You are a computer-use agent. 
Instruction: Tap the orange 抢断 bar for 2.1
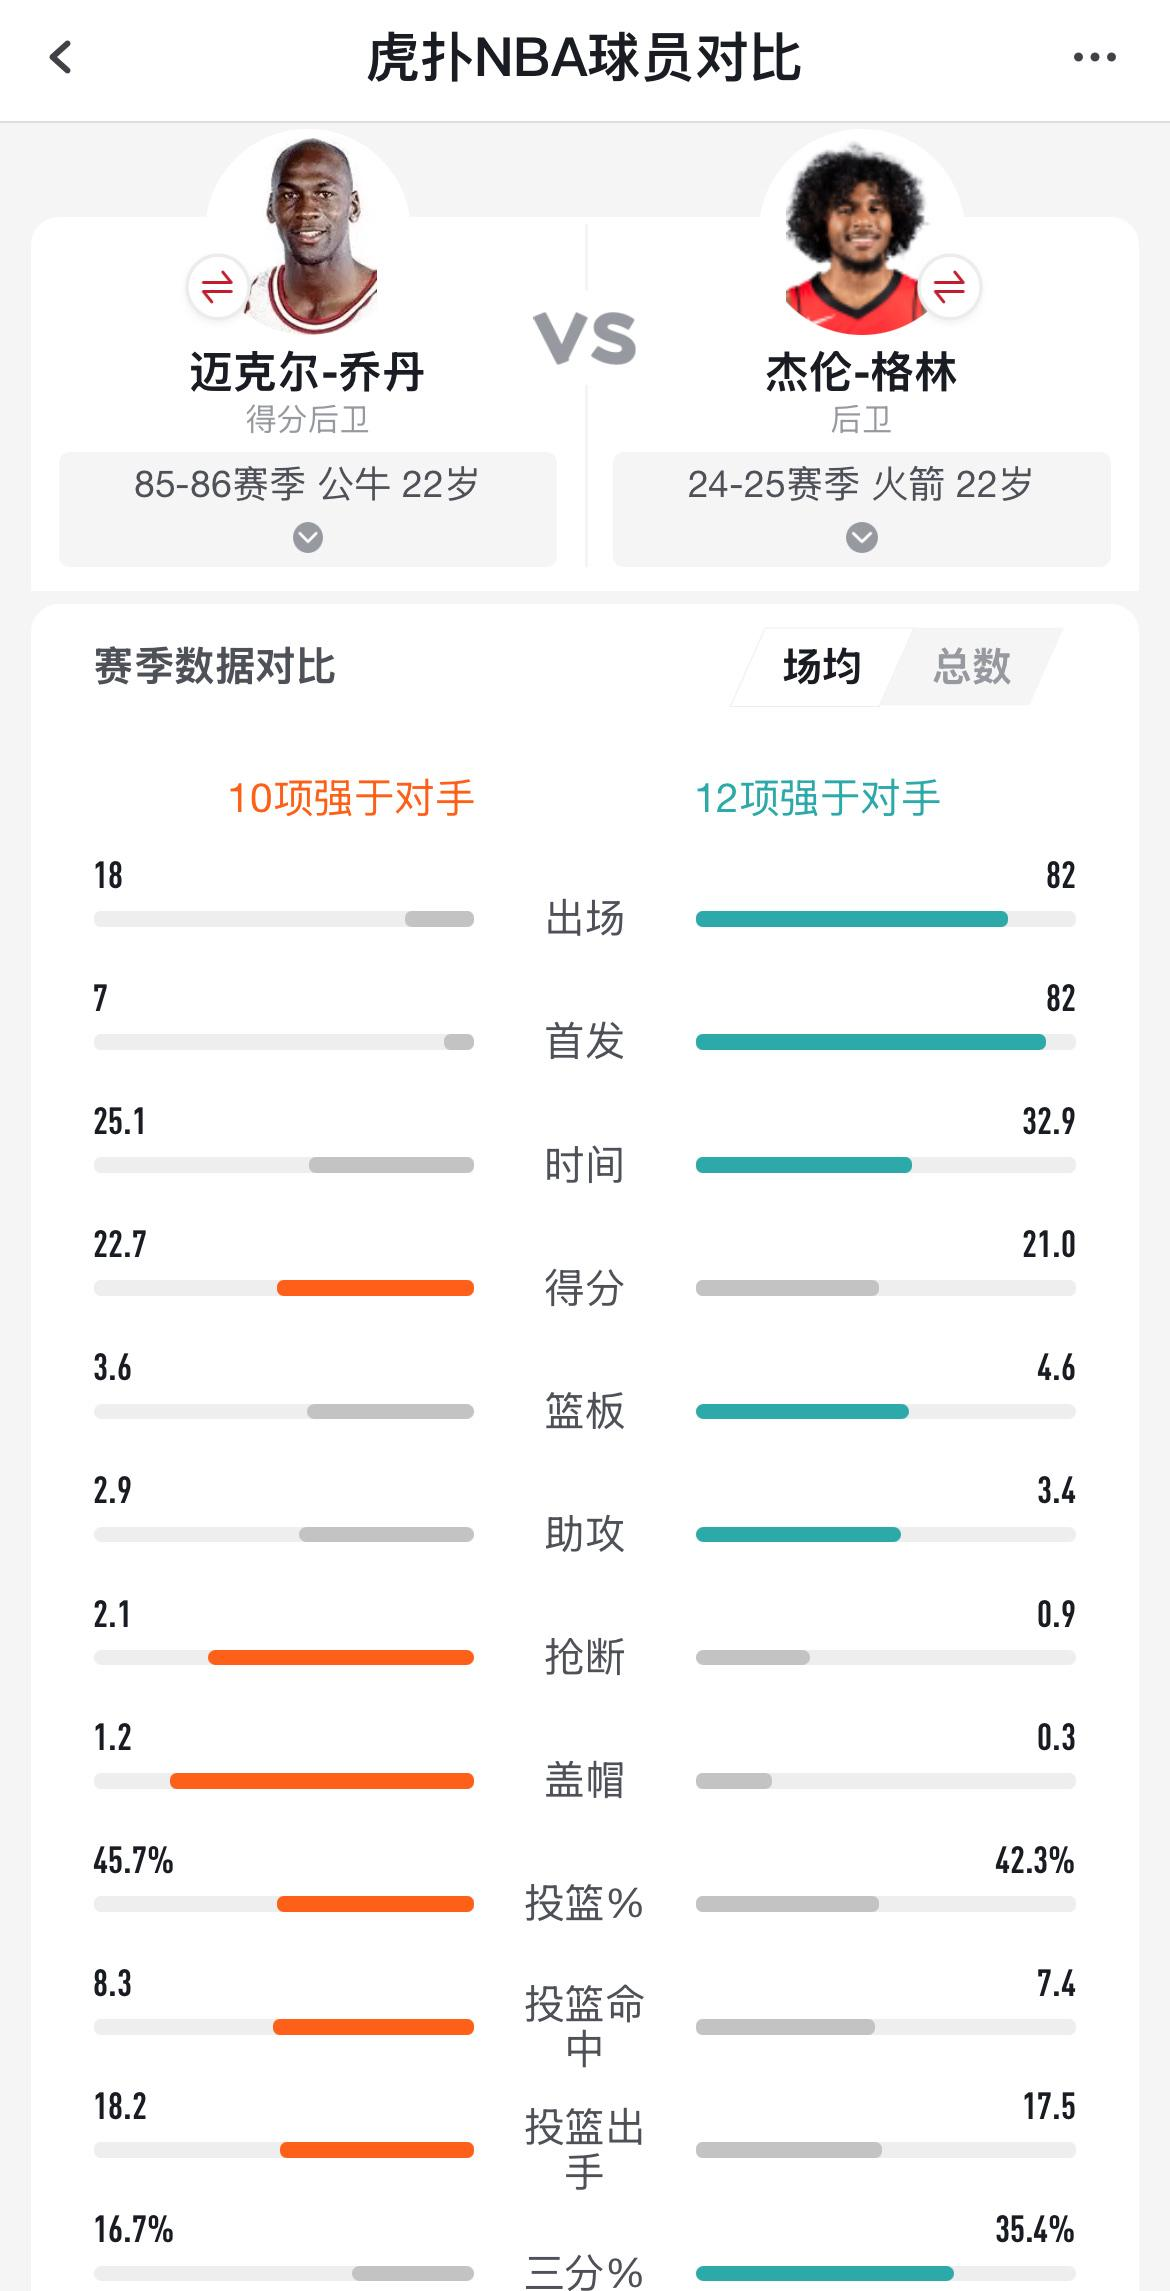tap(340, 1657)
